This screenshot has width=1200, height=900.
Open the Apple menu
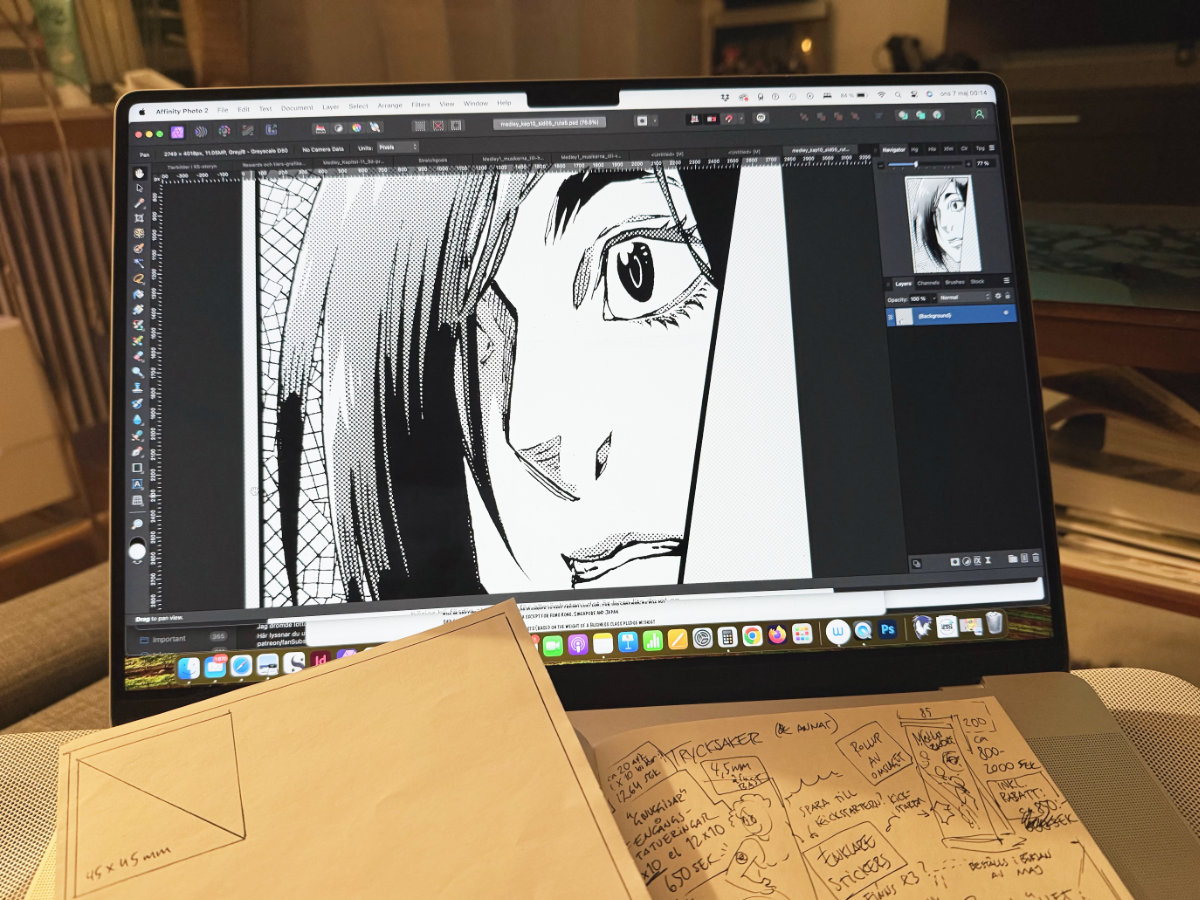(142, 112)
